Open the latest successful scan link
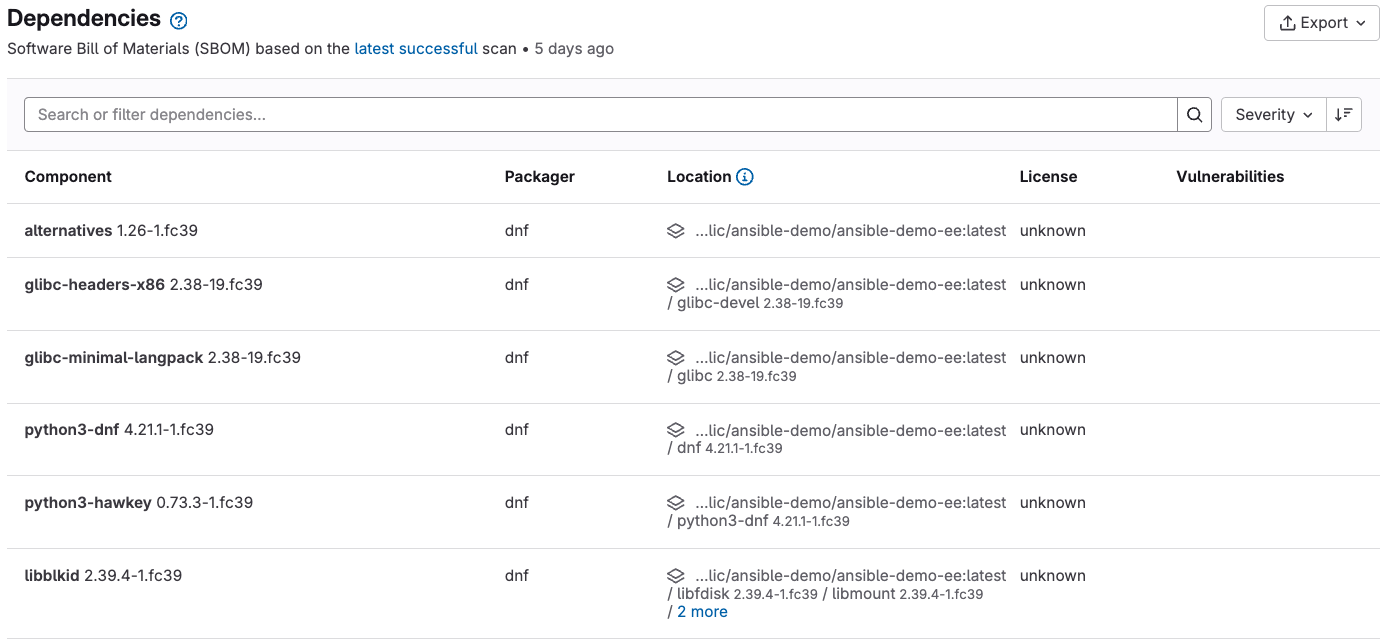 (416, 48)
